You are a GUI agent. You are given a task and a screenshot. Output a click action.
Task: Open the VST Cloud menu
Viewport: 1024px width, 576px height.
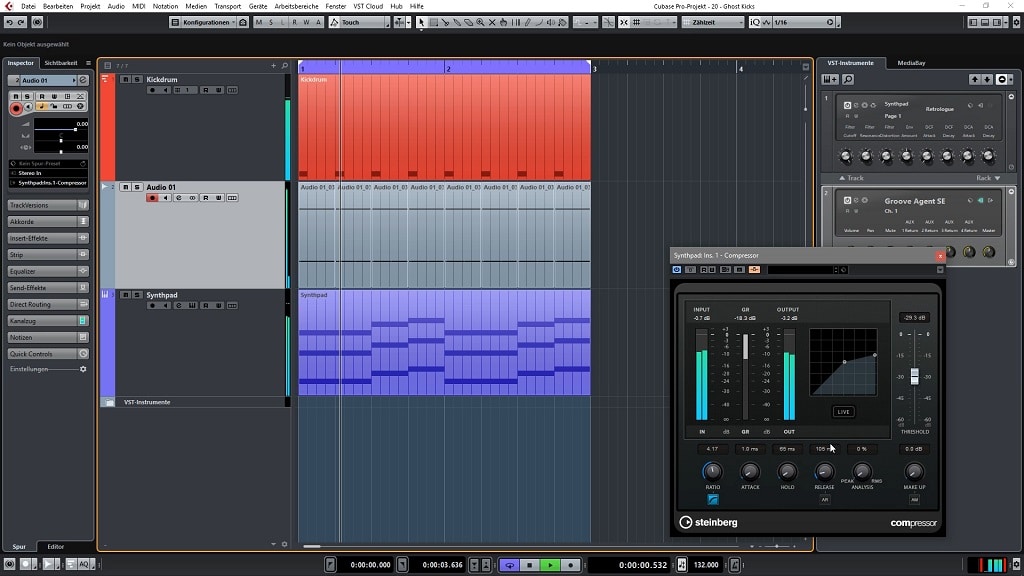click(x=368, y=6)
